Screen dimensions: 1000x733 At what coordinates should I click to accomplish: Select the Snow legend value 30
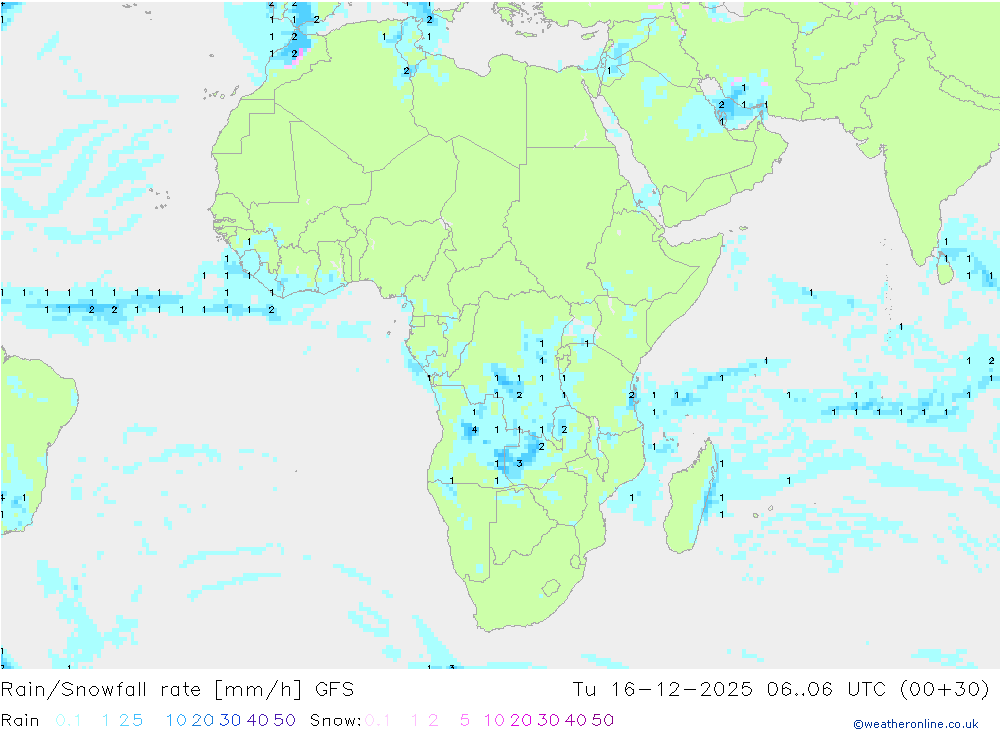(x=548, y=720)
